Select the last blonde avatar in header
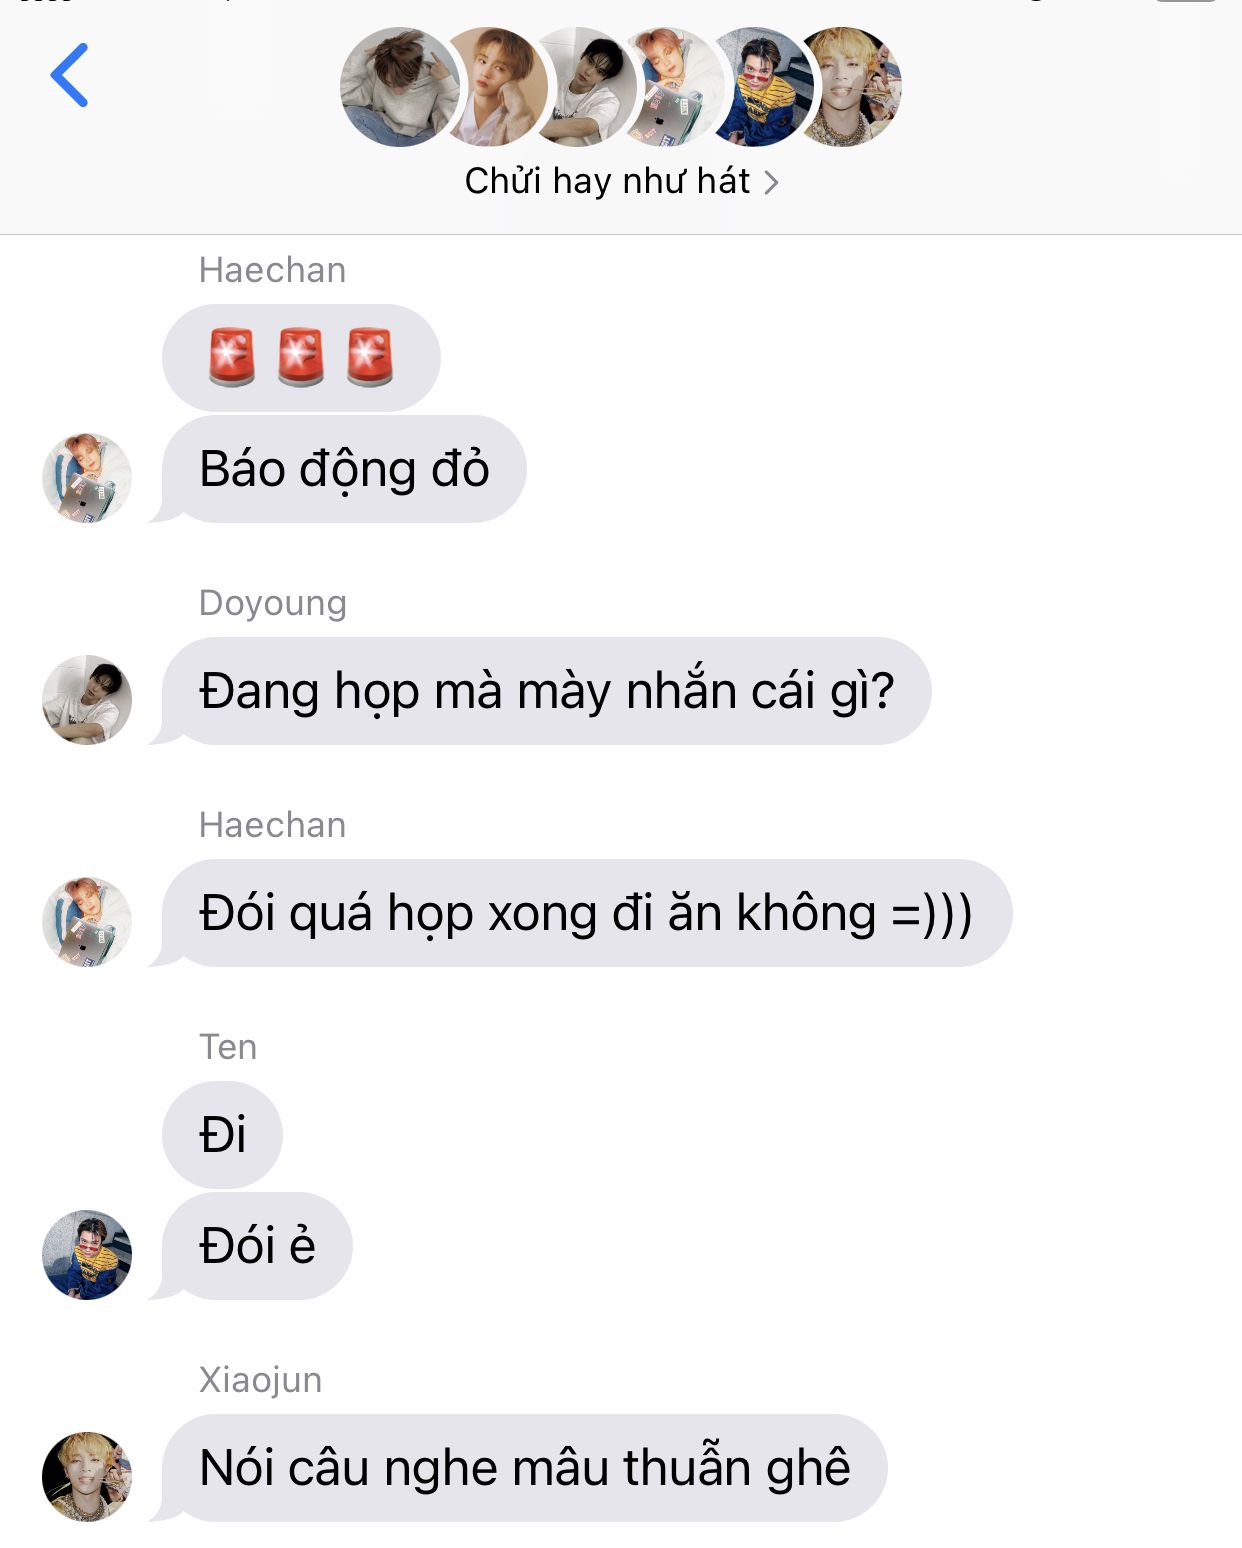Viewport: 1242px width, 1548px height. [x=858, y=87]
